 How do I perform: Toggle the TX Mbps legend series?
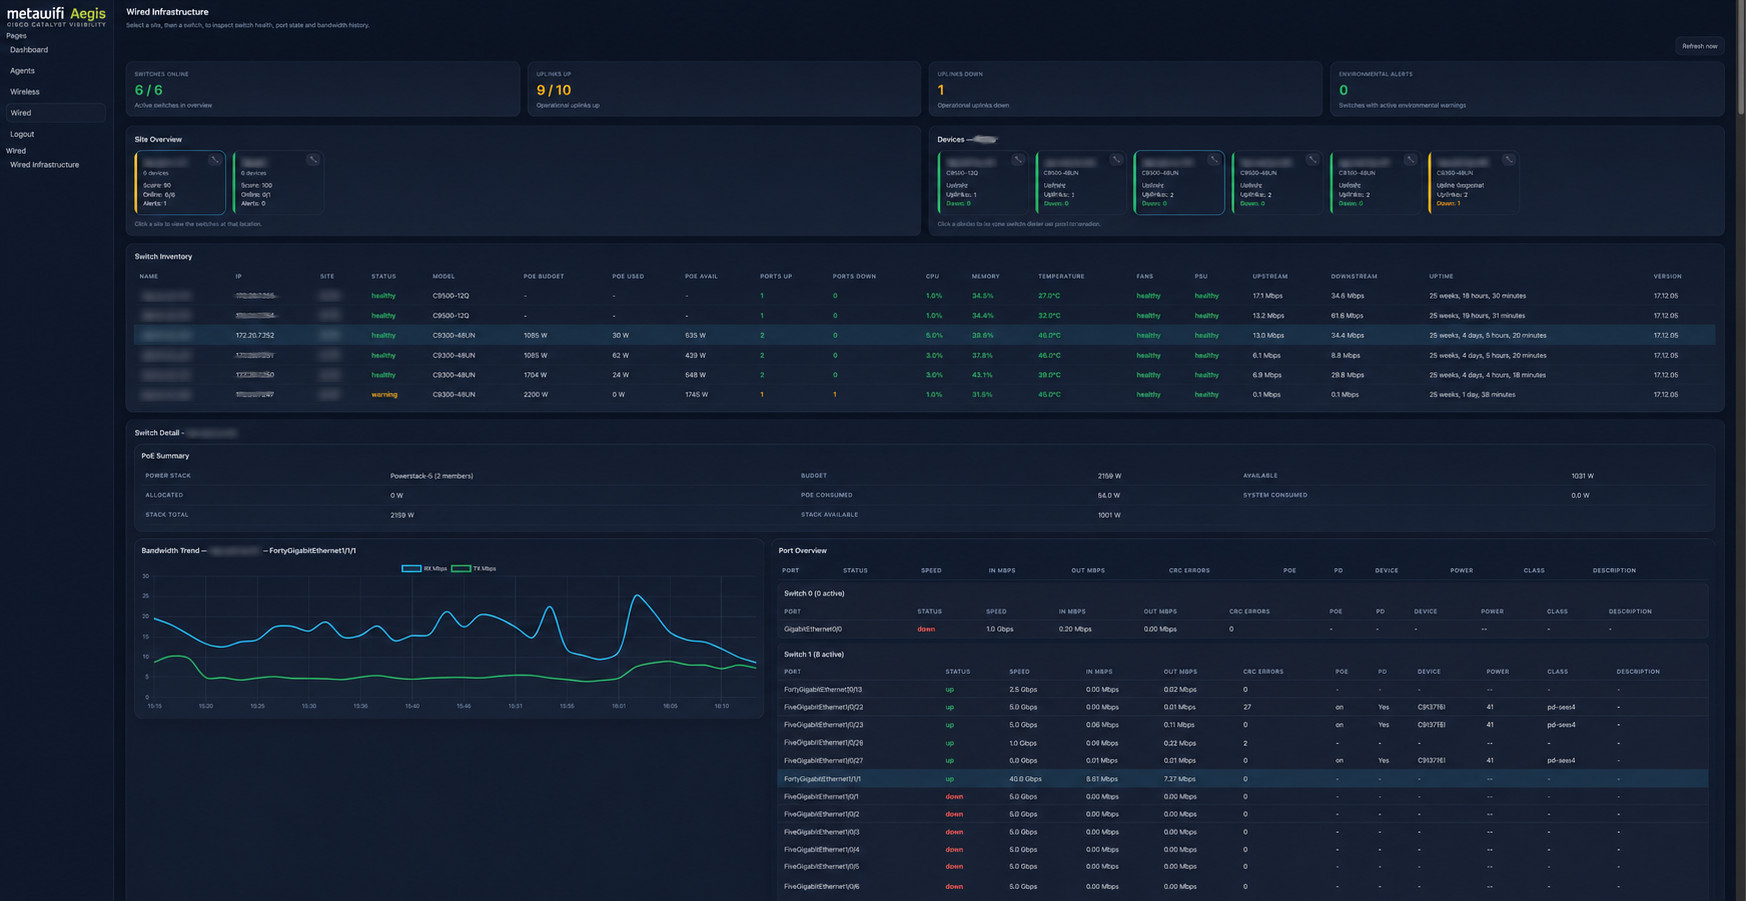(x=474, y=568)
